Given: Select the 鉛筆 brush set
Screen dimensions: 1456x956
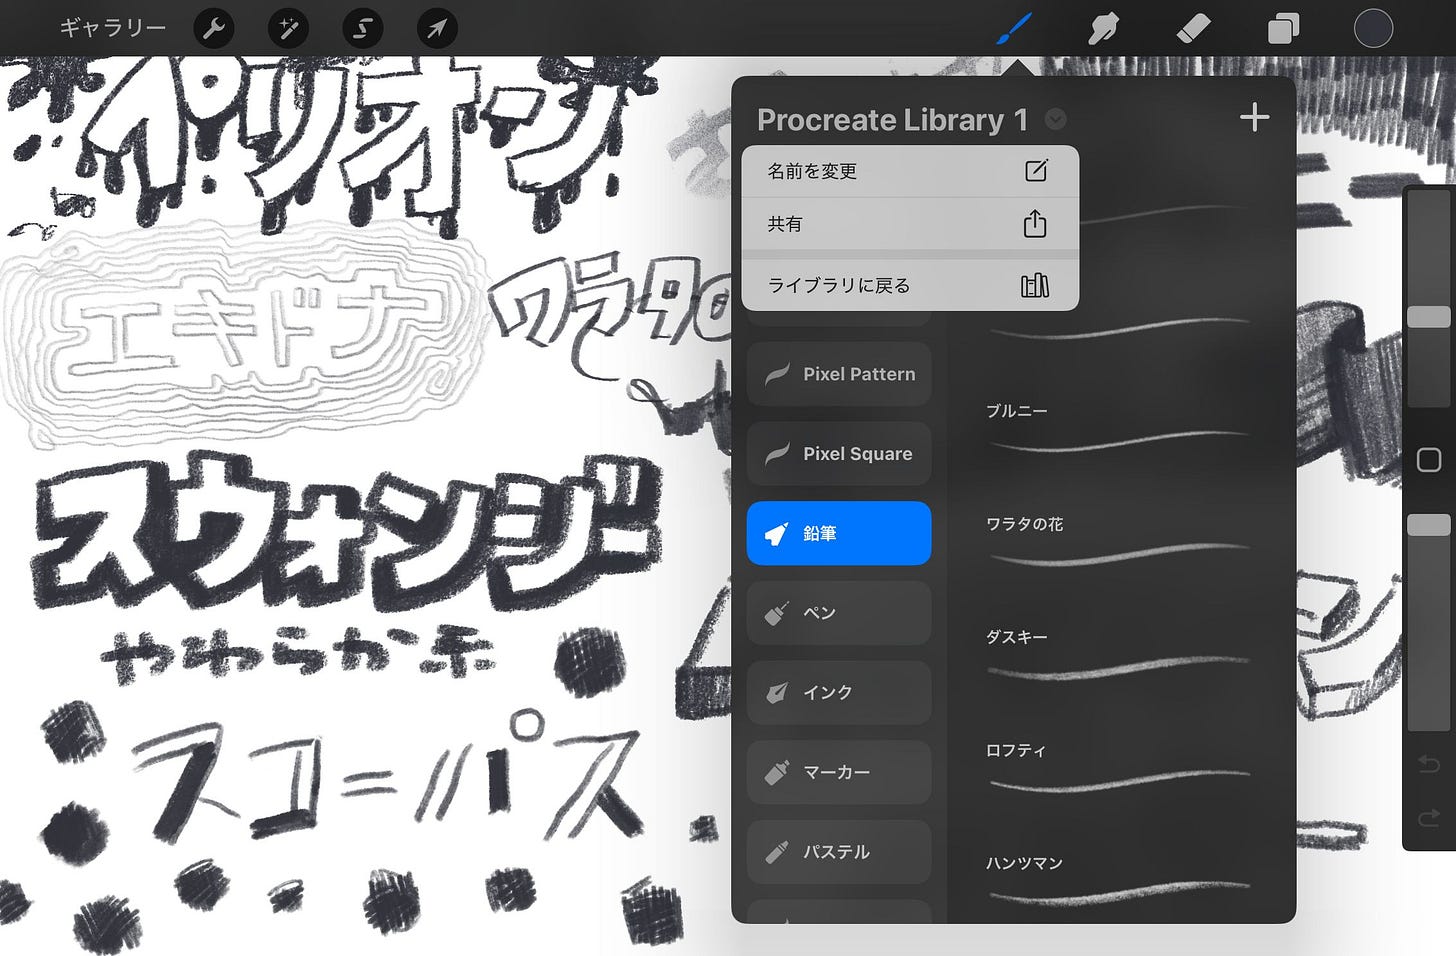Looking at the screenshot, I should pyautogui.click(x=839, y=533).
